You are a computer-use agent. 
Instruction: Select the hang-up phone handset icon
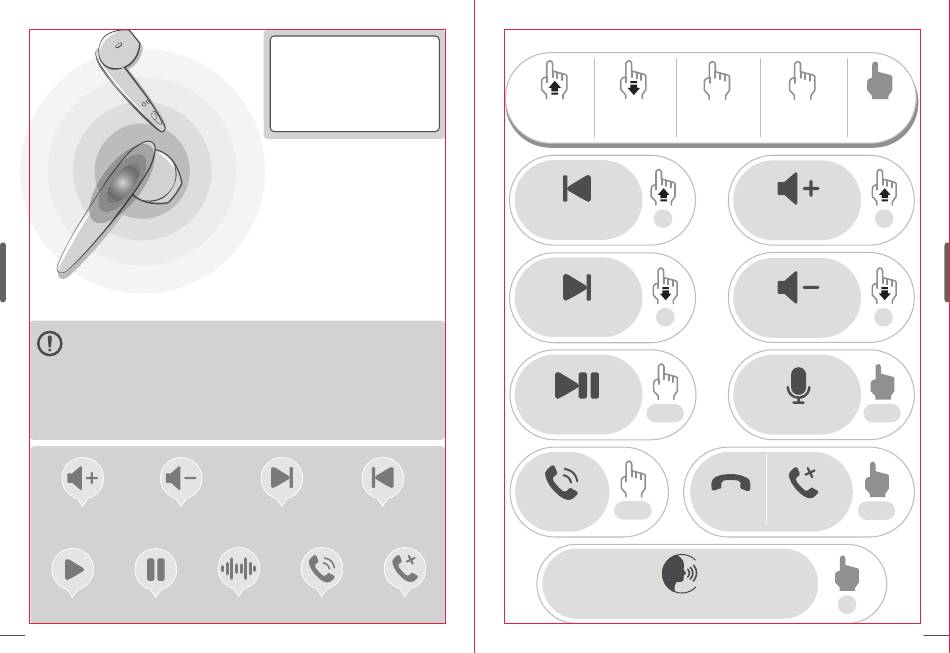[730, 483]
